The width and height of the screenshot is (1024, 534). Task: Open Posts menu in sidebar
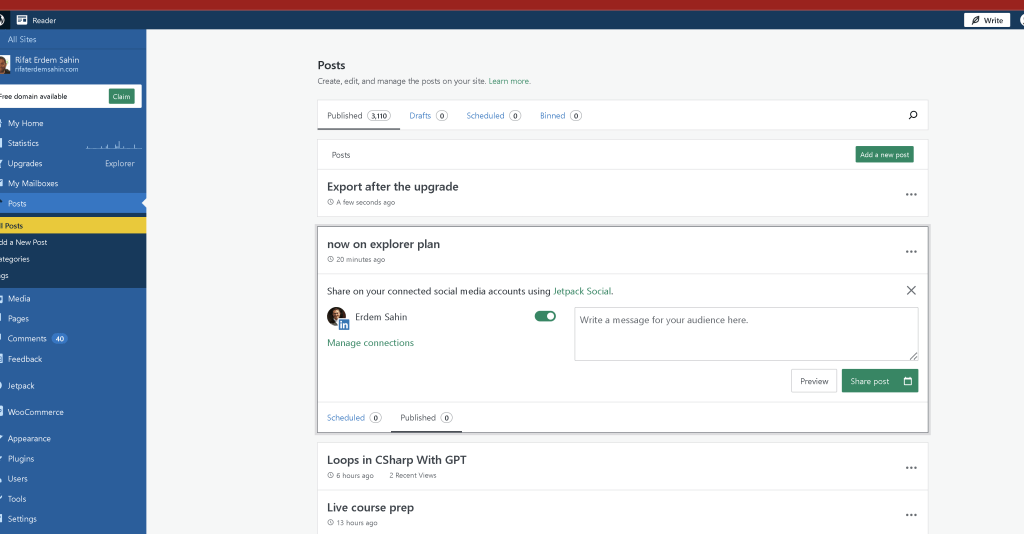(72, 204)
